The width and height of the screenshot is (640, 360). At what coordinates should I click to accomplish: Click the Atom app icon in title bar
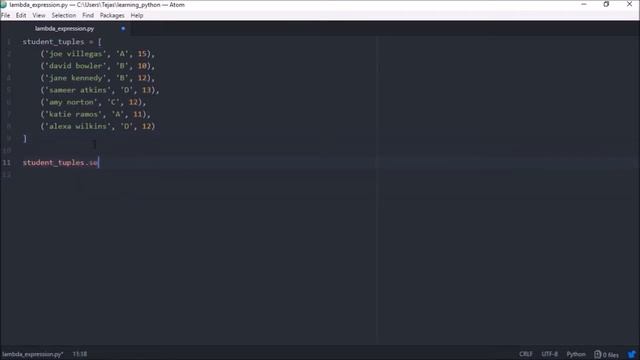click(x=4, y=5)
